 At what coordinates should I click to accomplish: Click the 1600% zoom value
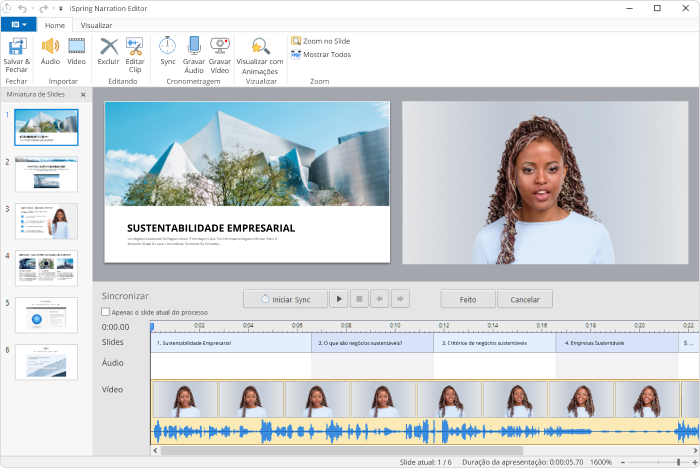601,462
